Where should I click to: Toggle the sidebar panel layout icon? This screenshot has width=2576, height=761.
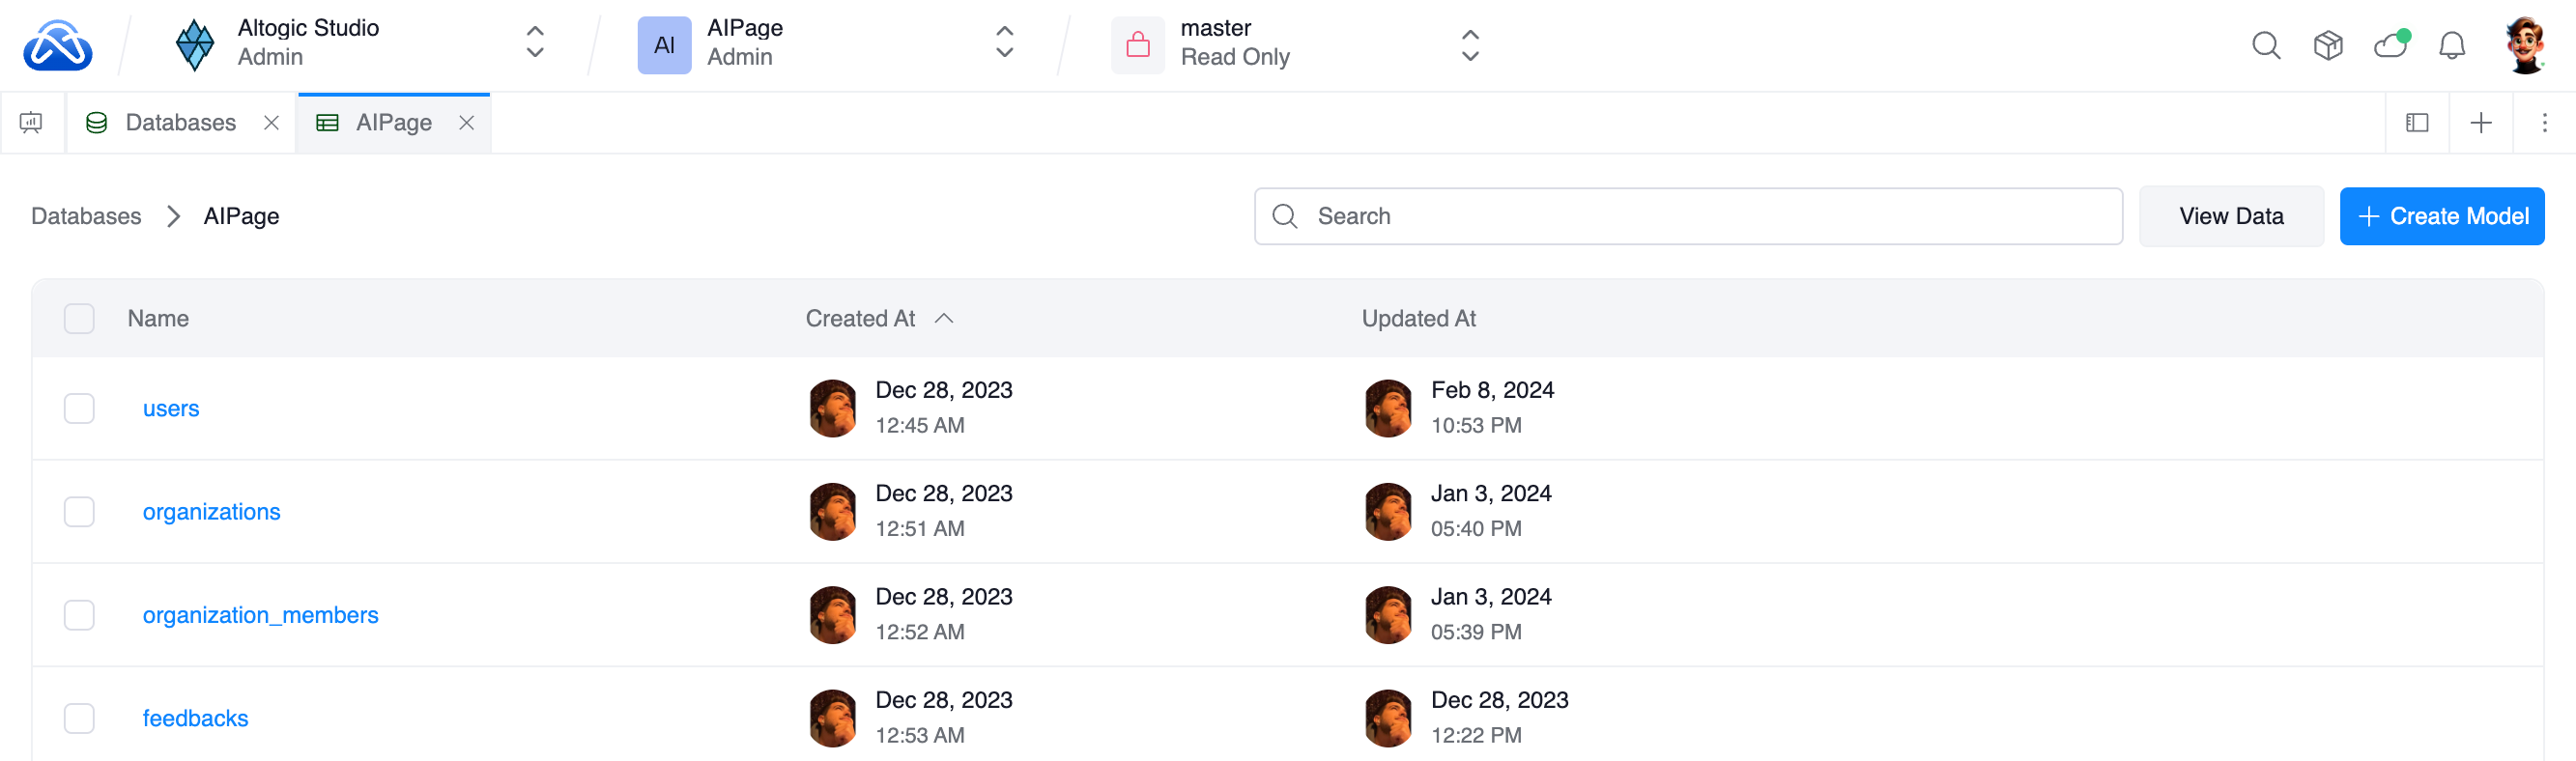click(x=2417, y=123)
